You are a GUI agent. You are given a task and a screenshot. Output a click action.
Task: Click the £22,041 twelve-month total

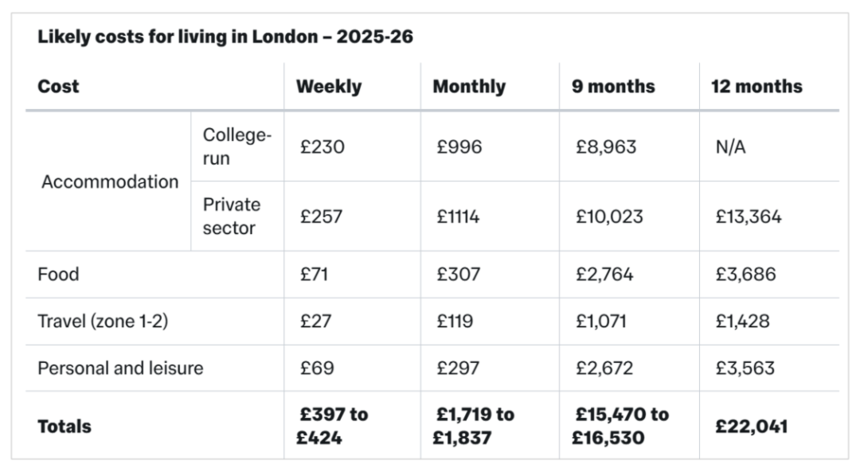749,426
